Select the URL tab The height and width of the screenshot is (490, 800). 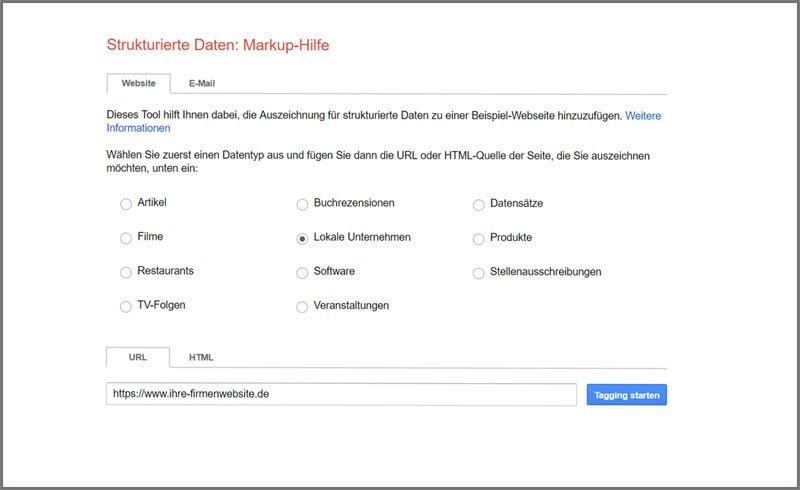tap(138, 357)
